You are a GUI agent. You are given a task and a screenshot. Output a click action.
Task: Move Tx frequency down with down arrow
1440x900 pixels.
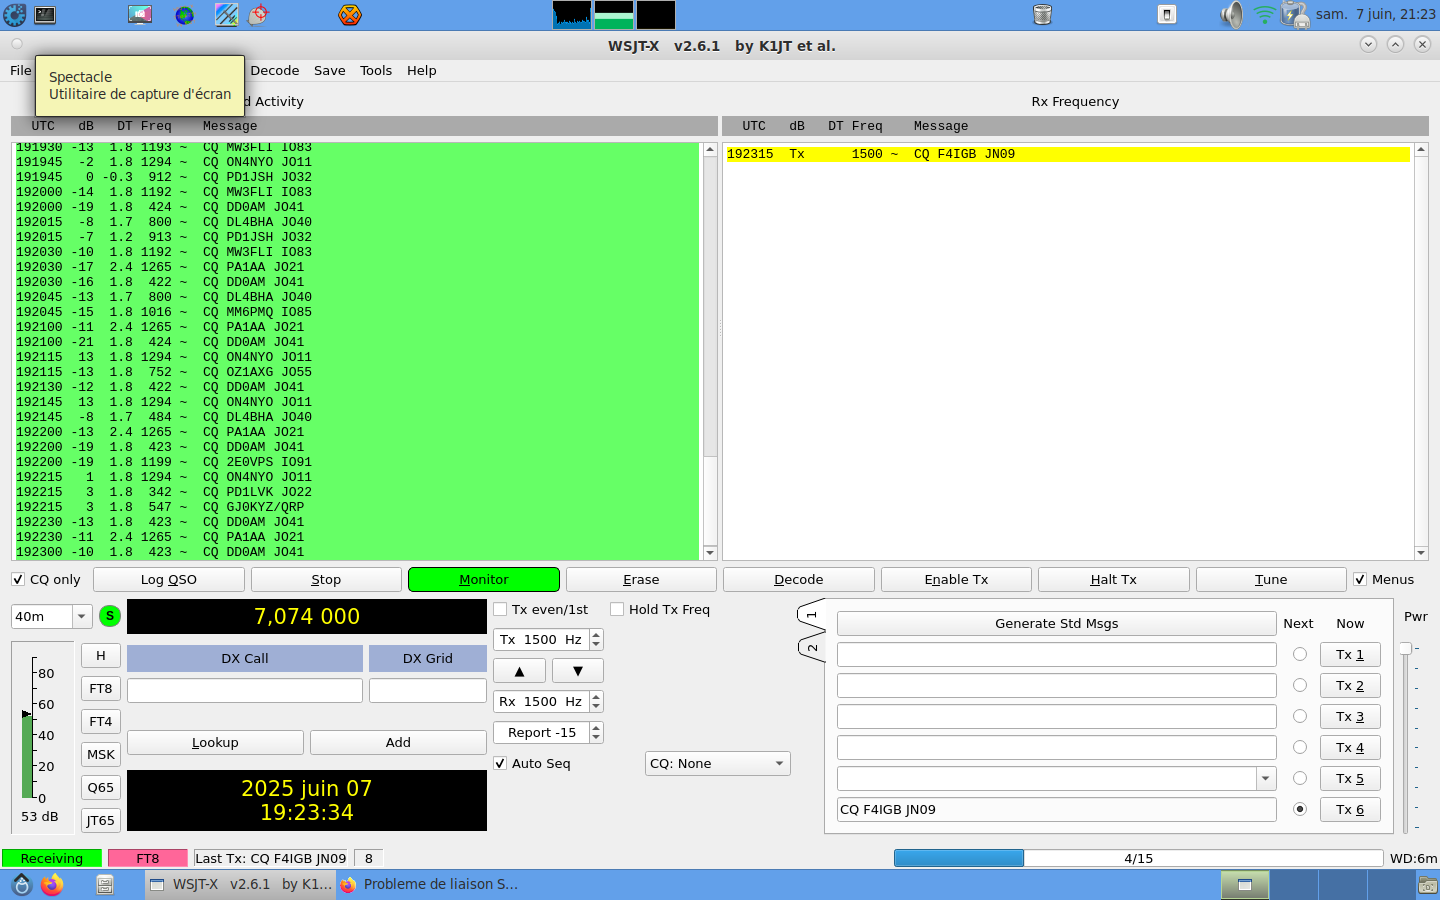[578, 671]
